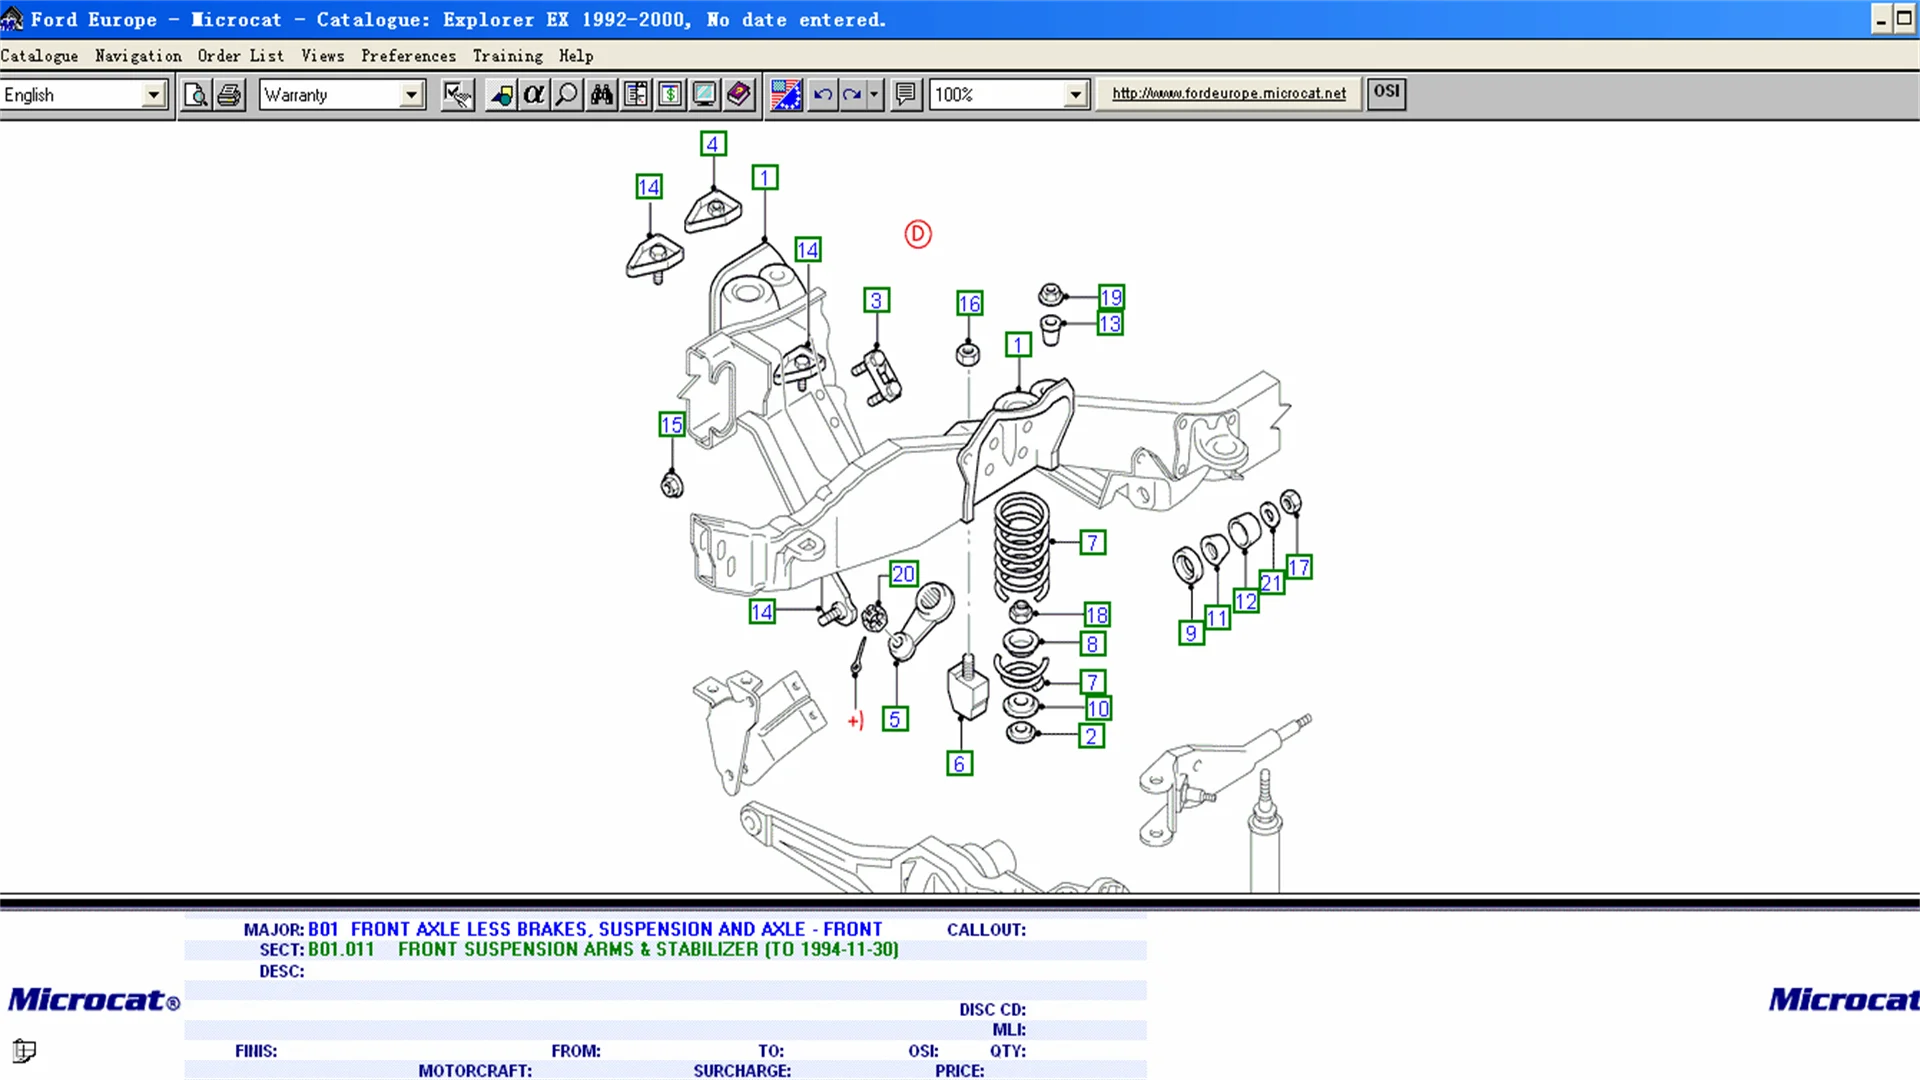1920x1080 pixels.
Task: Select callout 19 in the diagram
Action: tap(1111, 297)
